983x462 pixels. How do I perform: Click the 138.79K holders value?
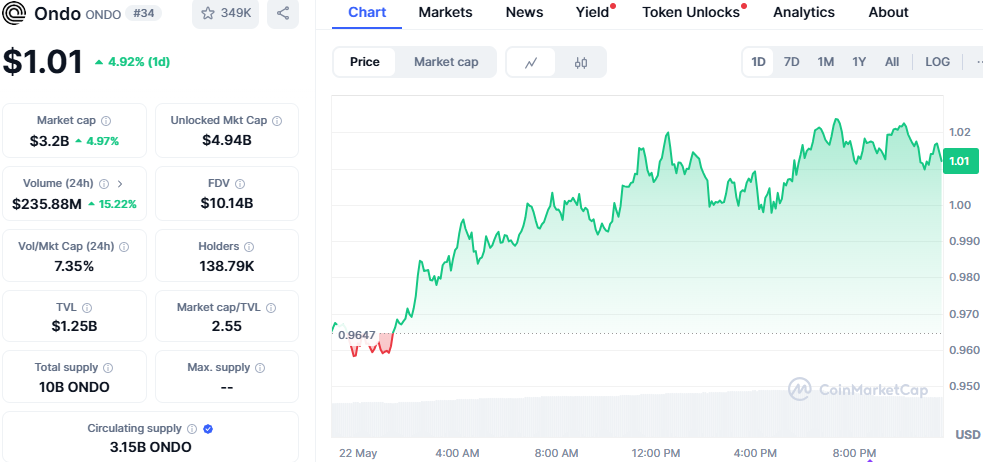point(227,266)
